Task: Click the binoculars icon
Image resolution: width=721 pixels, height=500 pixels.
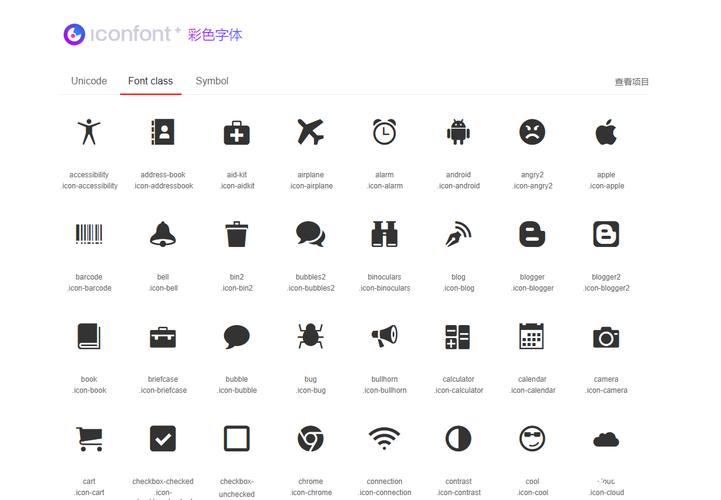Action: click(384, 234)
